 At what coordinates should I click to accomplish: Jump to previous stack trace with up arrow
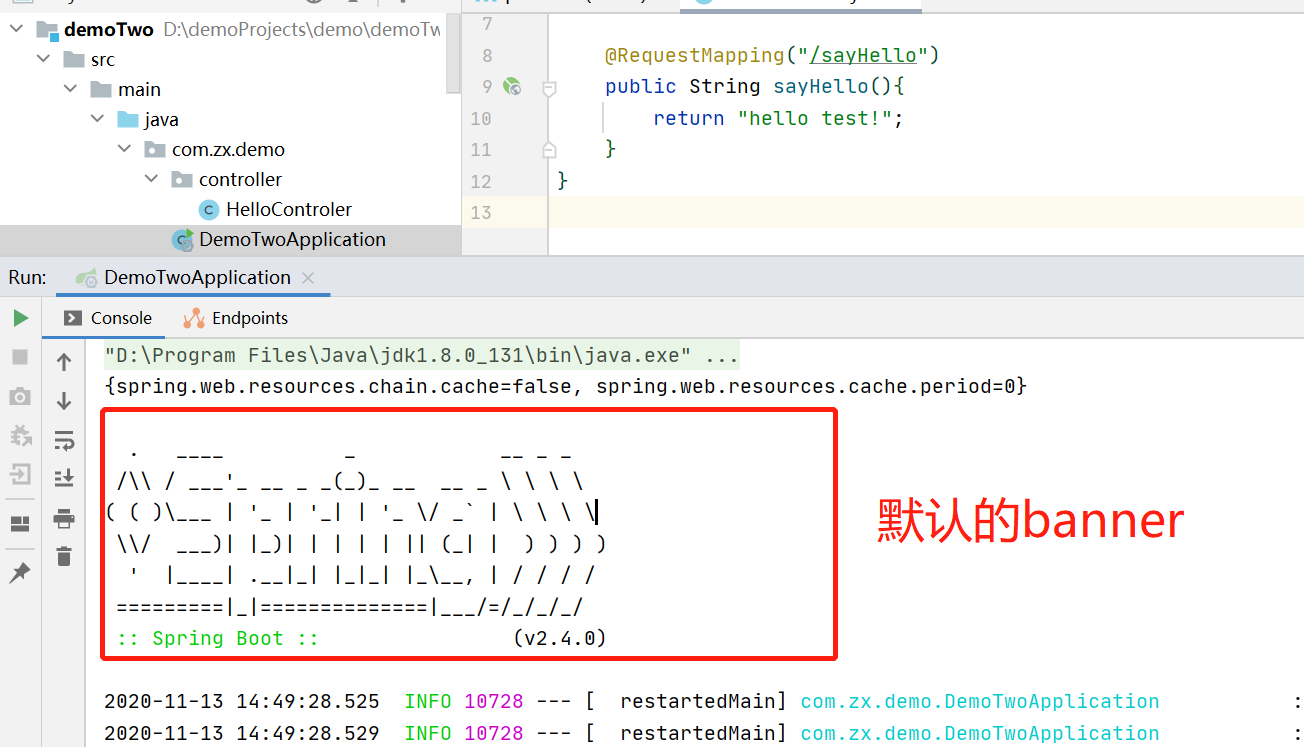[64, 360]
